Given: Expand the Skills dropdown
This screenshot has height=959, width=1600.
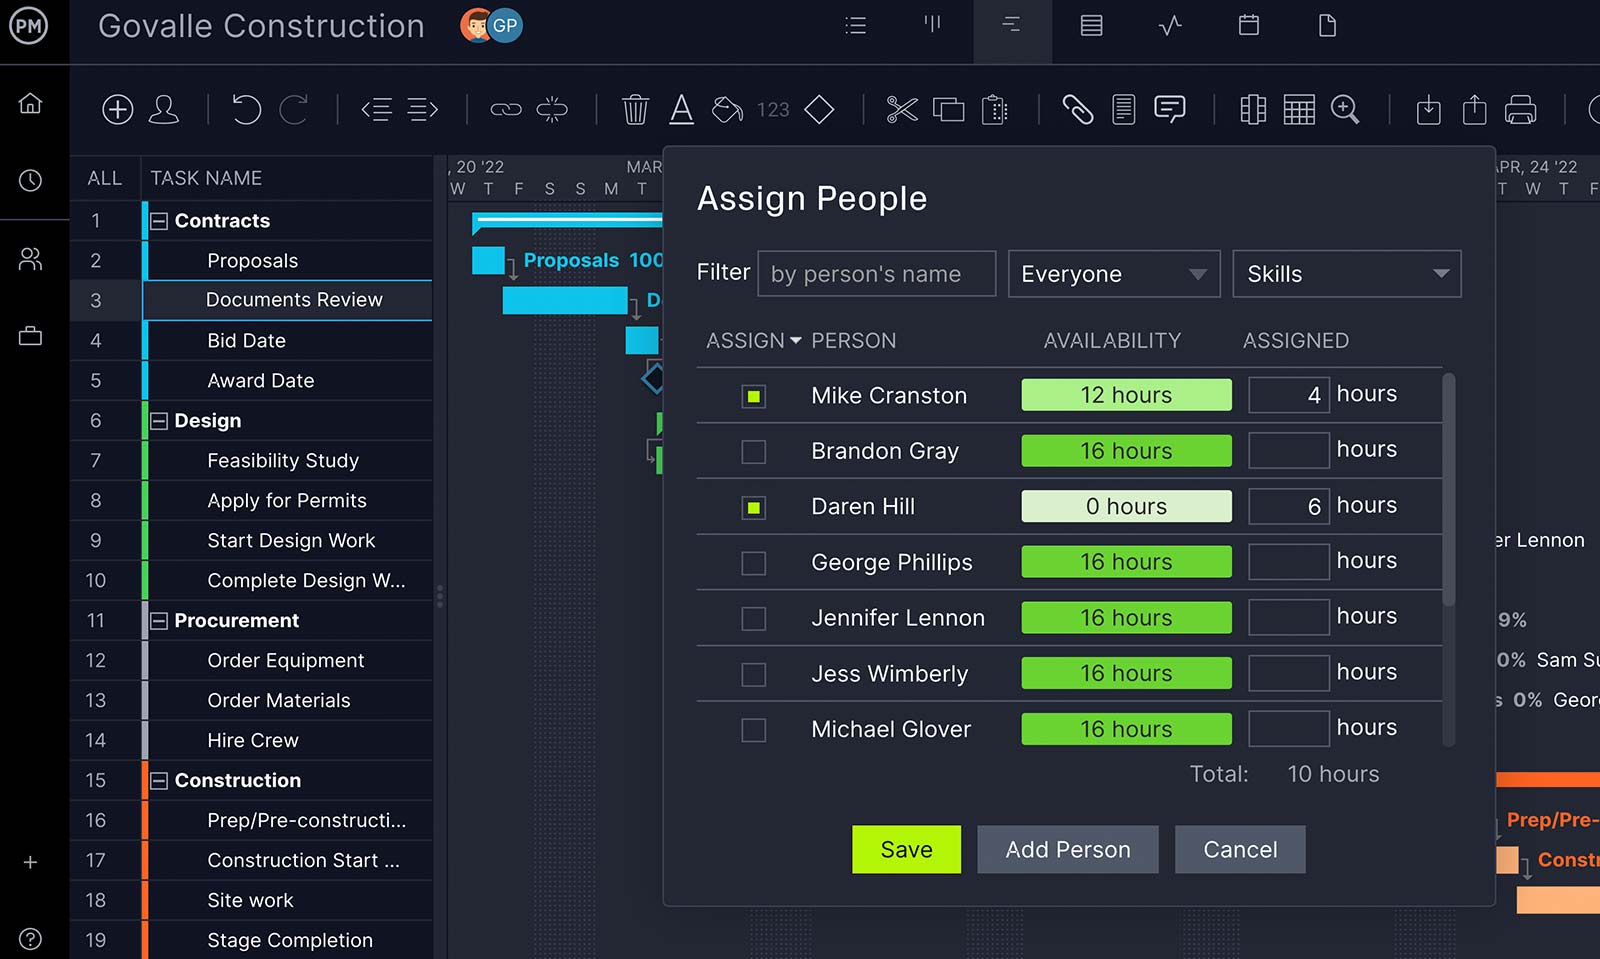Looking at the screenshot, I should 1346,273.
